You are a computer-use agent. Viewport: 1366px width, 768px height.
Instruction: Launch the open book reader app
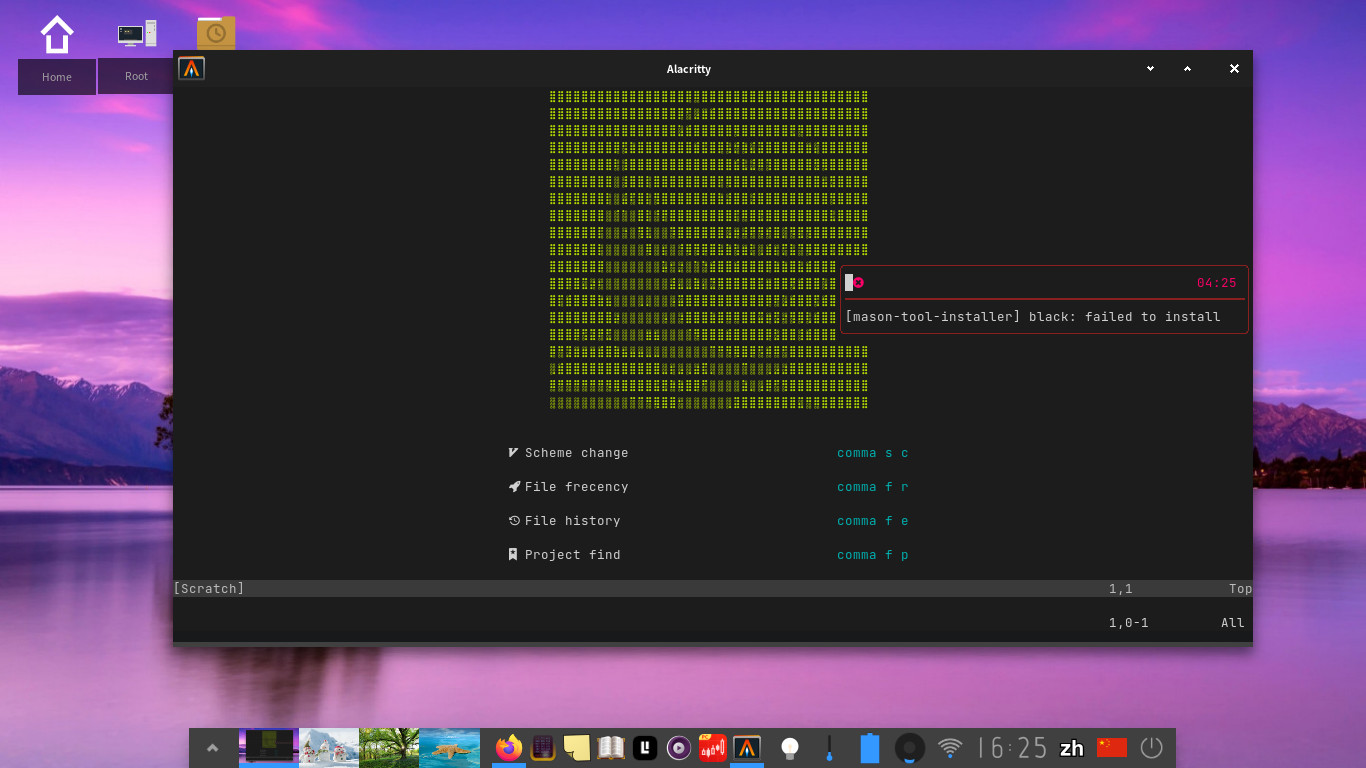[611, 747]
